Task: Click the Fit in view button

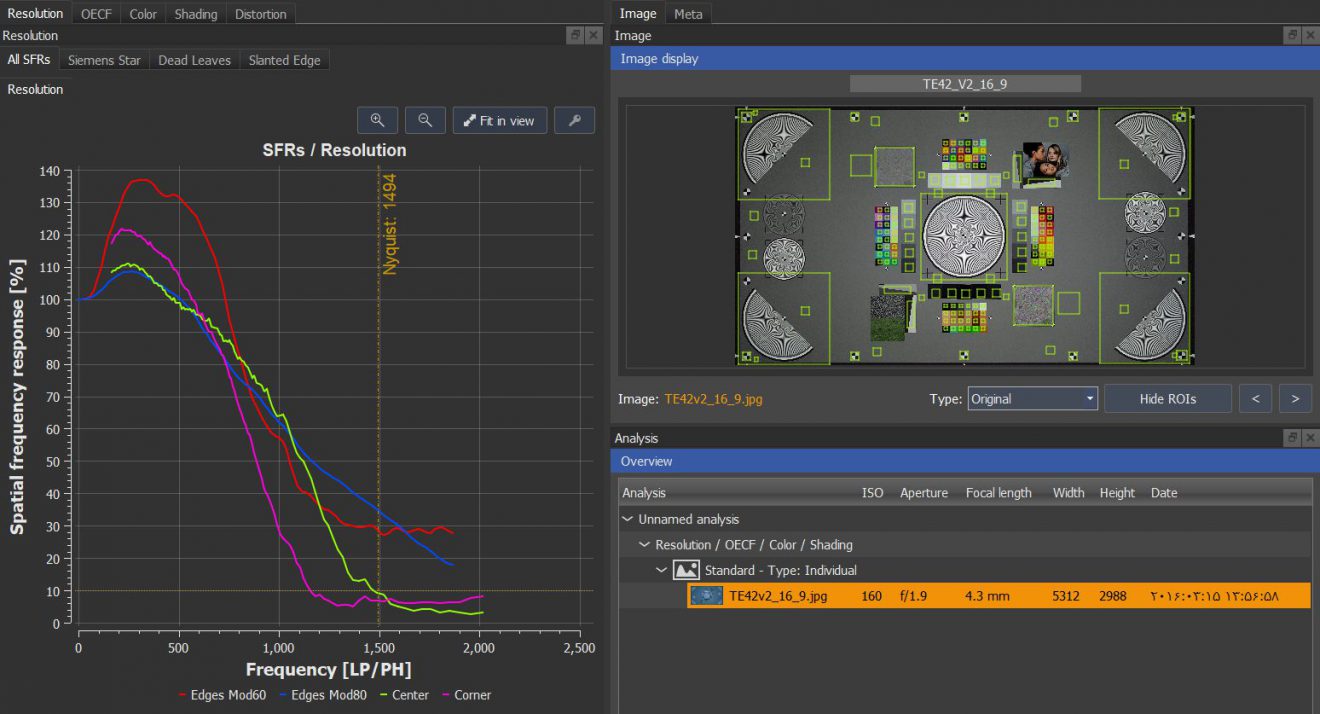Action: [498, 120]
